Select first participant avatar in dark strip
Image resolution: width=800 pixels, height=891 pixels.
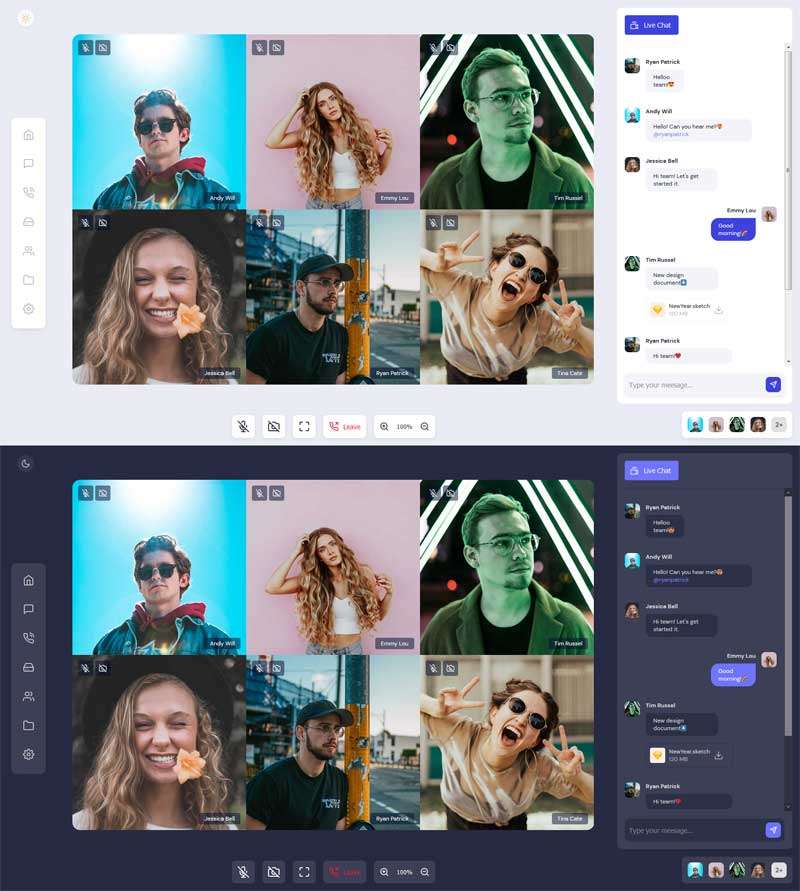pos(695,870)
